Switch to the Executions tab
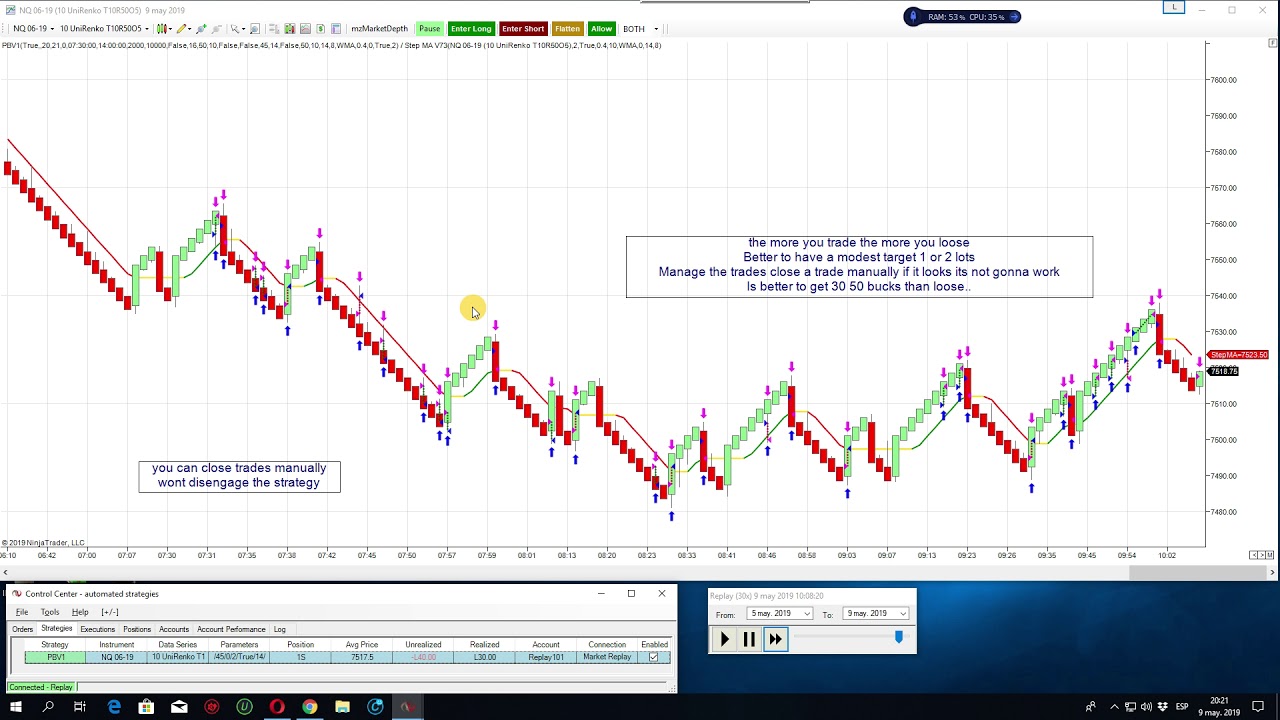Screen dimensions: 1280x720 point(97,629)
